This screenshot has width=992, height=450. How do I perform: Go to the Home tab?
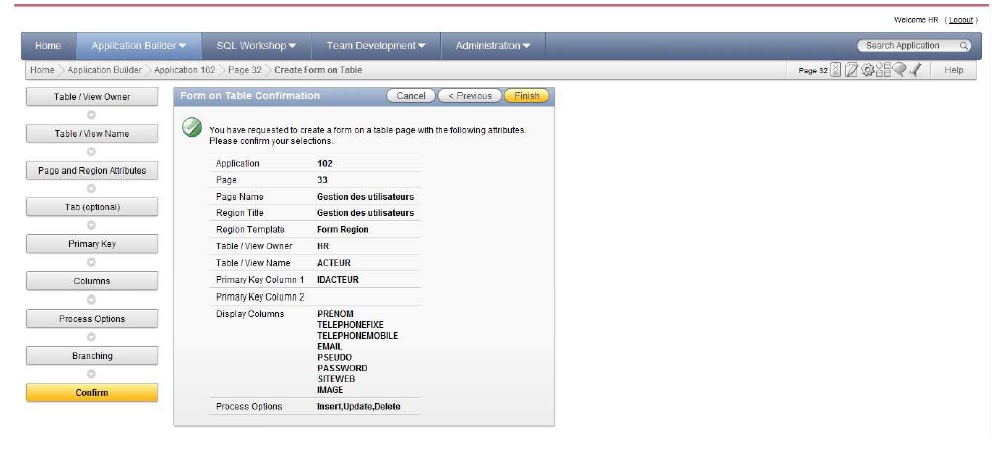(48, 46)
